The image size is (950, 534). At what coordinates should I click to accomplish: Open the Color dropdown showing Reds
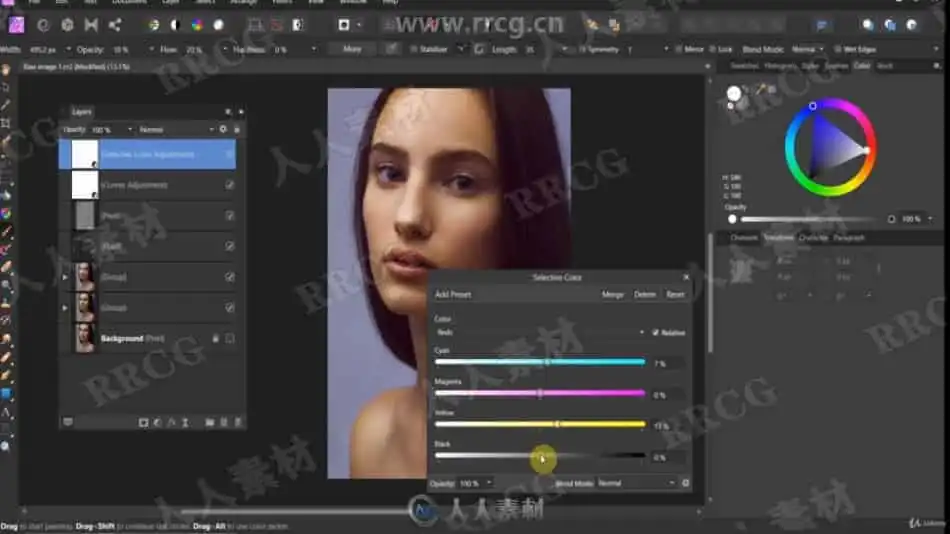539,332
